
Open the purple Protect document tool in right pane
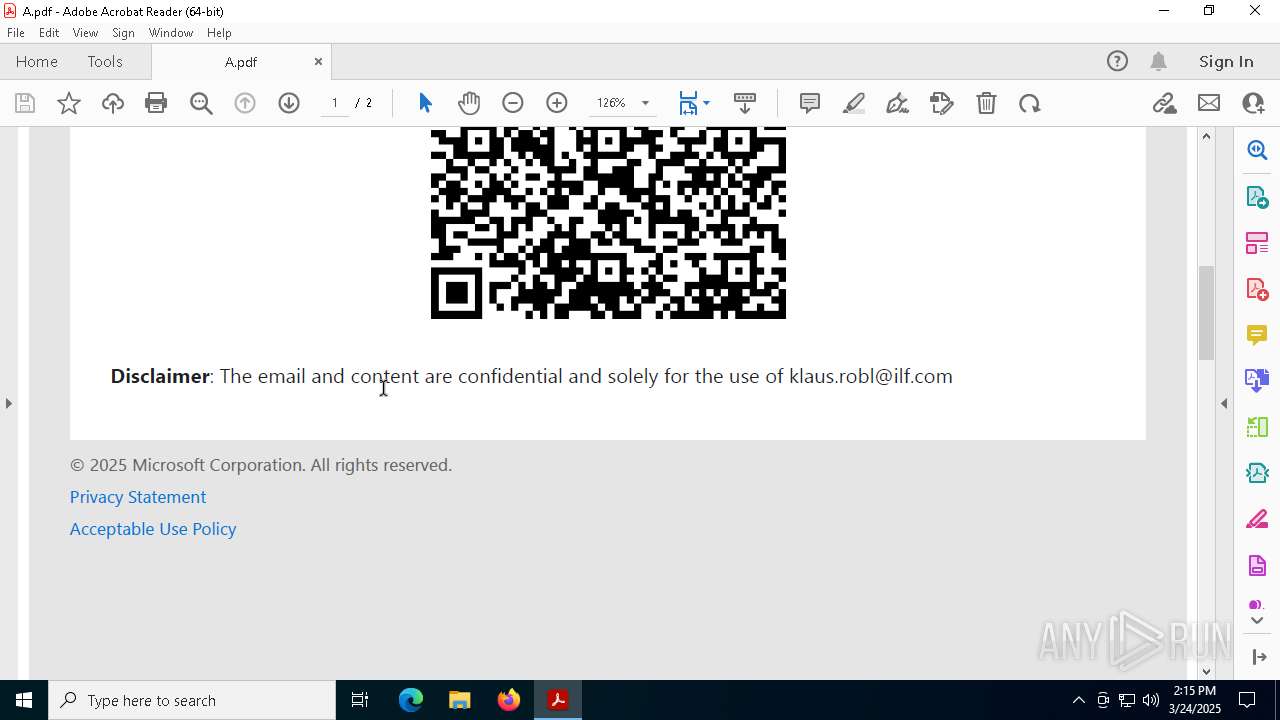coord(1257,566)
